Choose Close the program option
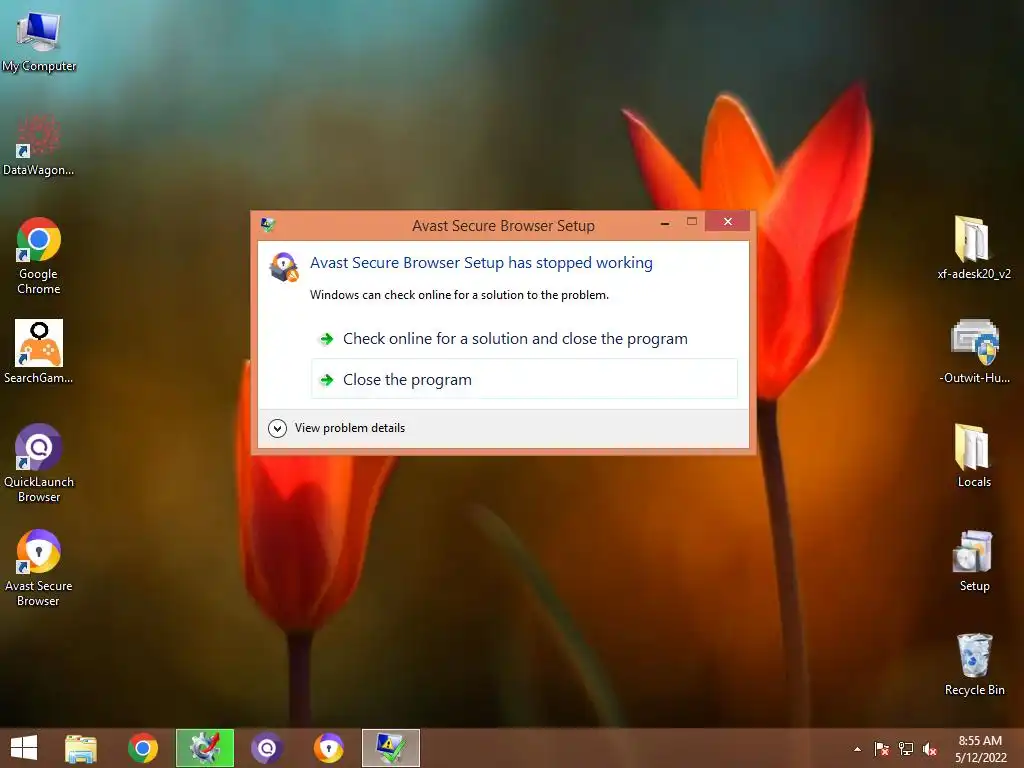Viewport: 1024px width, 768px height. [524, 379]
